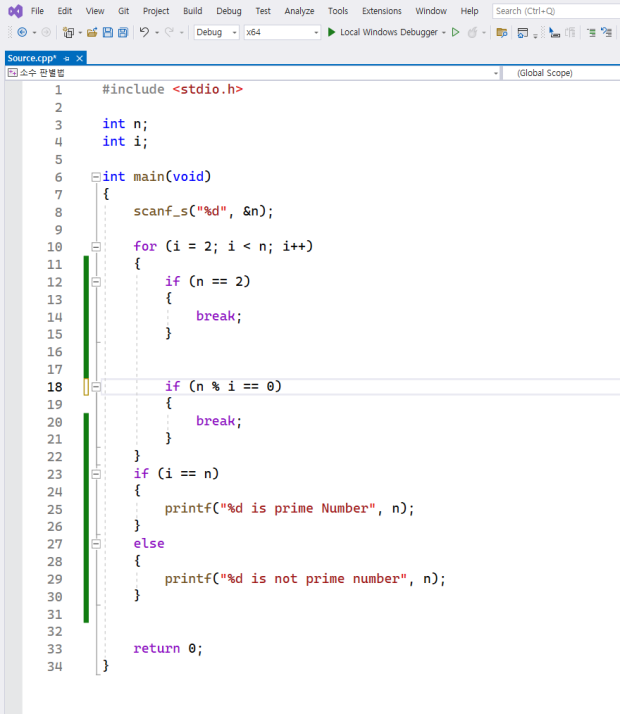Open the Tools menu
Viewport: 620px width, 714px height.
(x=338, y=11)
